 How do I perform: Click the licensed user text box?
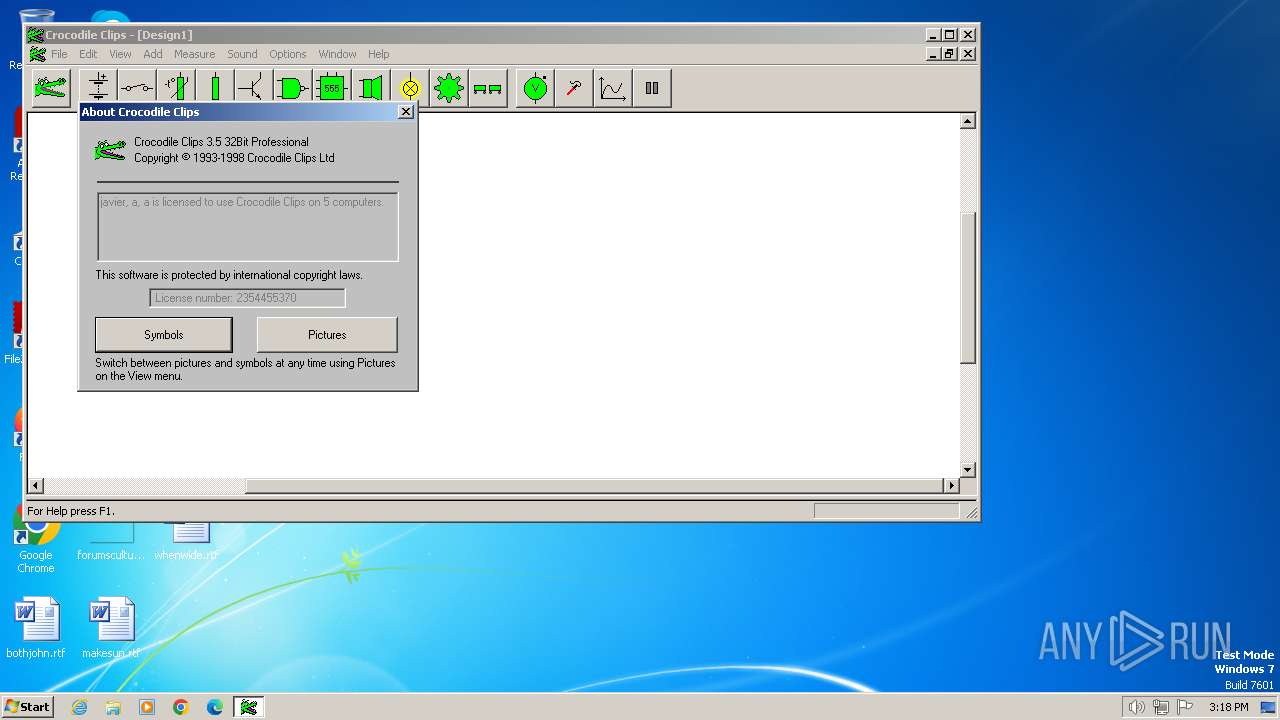pyautogui.click(x=247, y=227)
